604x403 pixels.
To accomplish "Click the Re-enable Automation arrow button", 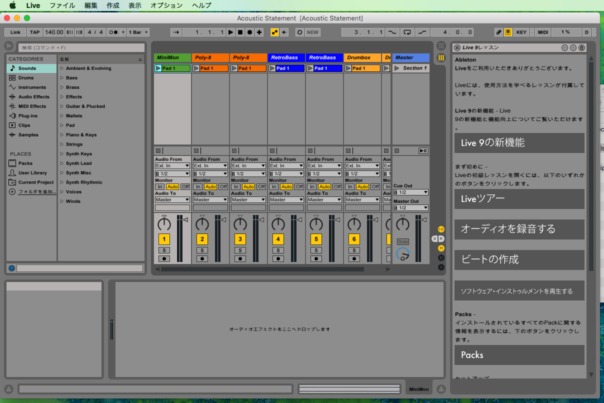I will (284, 32).
